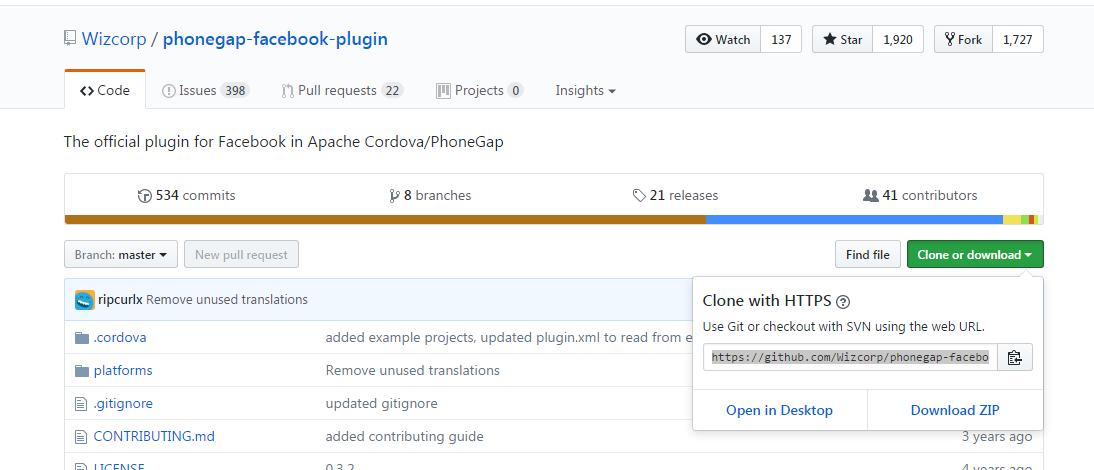
Task: Fork this repository
Action: tap(963, 40)
